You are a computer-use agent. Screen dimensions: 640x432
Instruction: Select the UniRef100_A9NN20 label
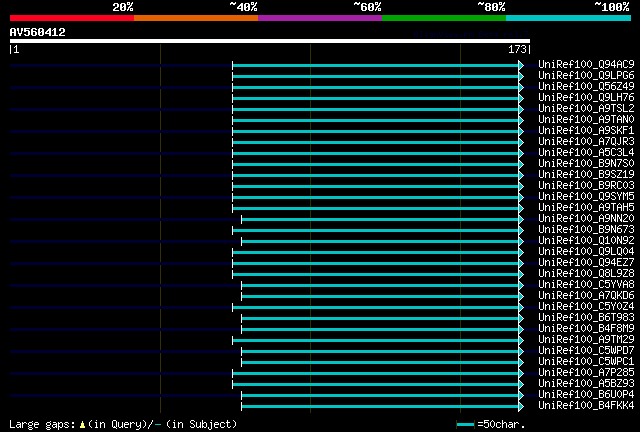pos(586,219)
